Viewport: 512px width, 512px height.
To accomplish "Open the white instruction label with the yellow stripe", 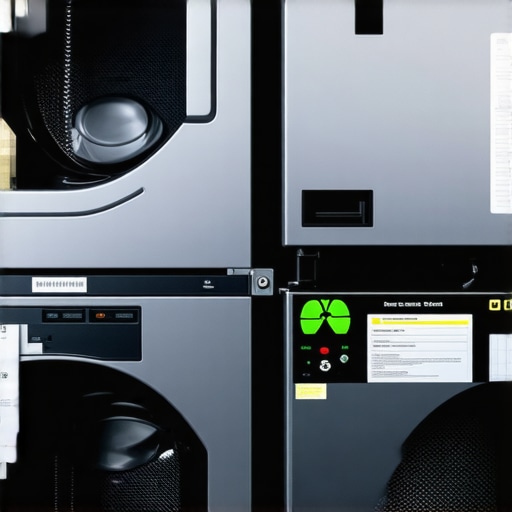I will [420, 348].
